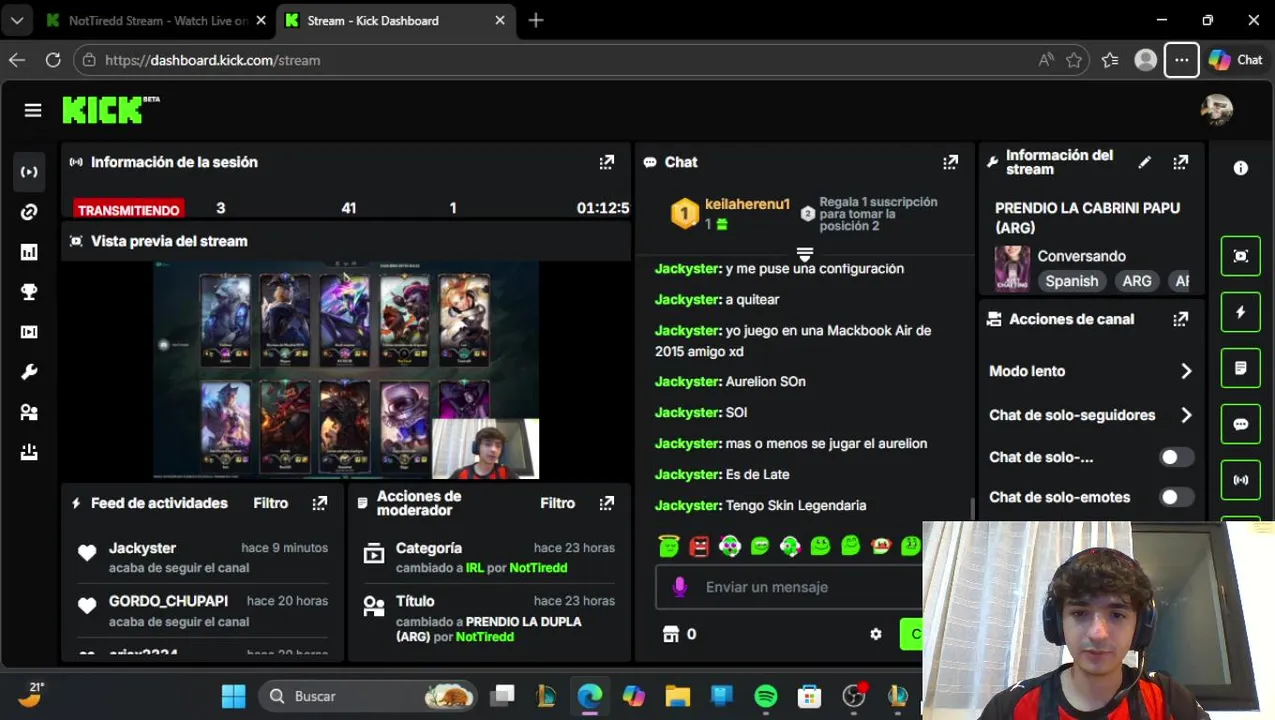The image size is (1275, 720).
Task: Open the Filtro dropdown in Acciones de moderador
Action: coord(558,503)
